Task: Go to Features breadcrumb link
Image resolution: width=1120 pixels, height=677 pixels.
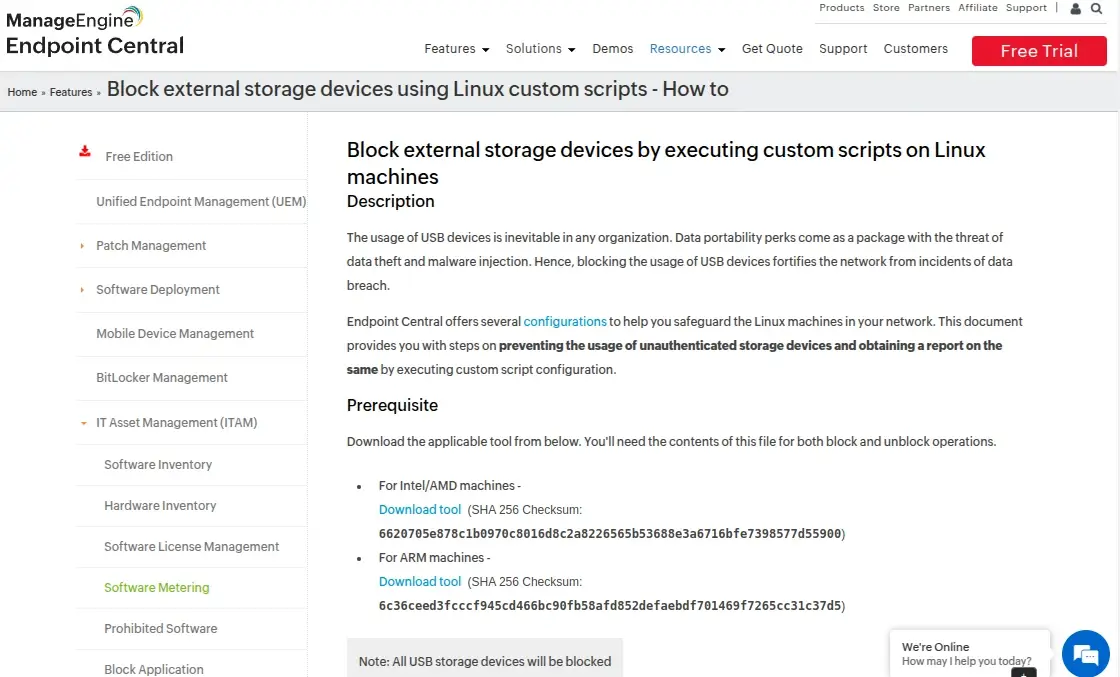Action: click(x=71, y=92)
